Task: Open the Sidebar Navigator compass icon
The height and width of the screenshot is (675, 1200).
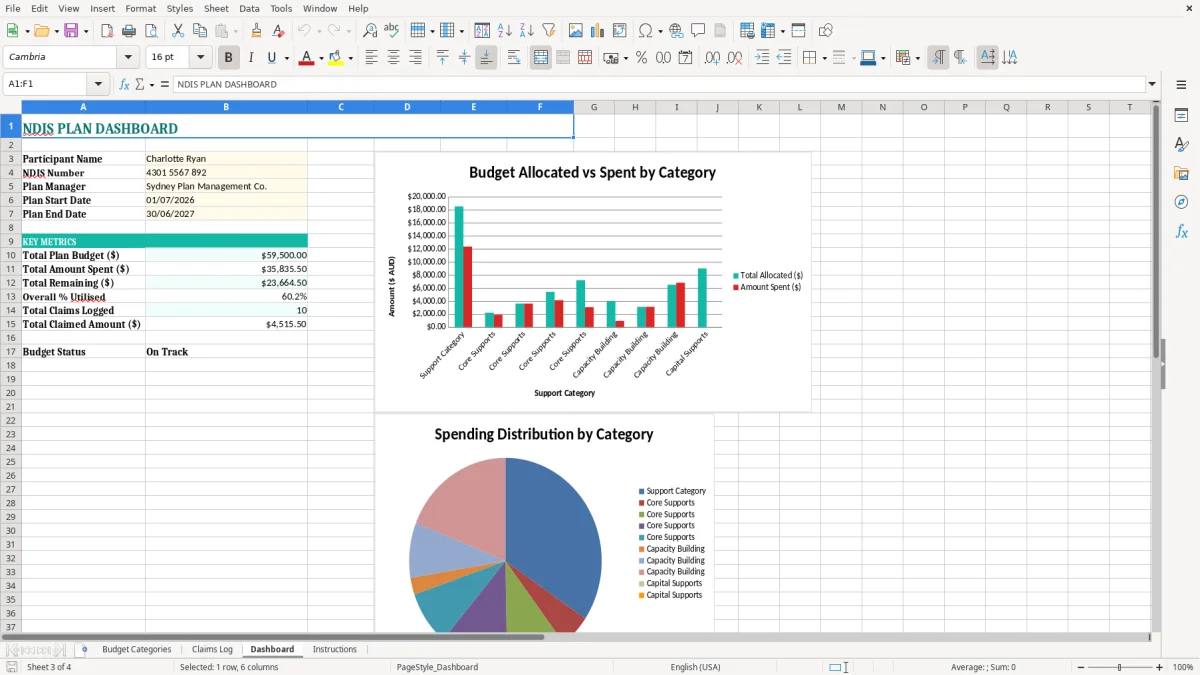Action: click(x=1181, y=203)
